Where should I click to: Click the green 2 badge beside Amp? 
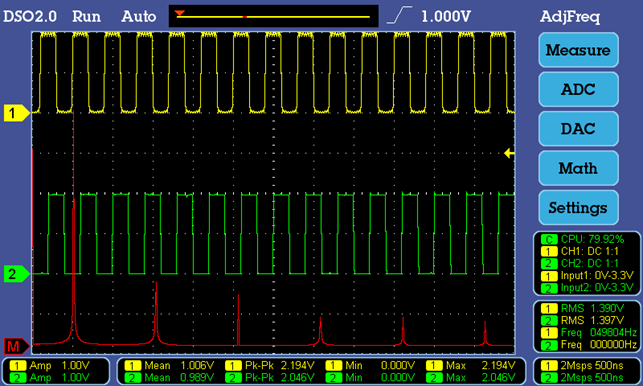pos(17,377)
